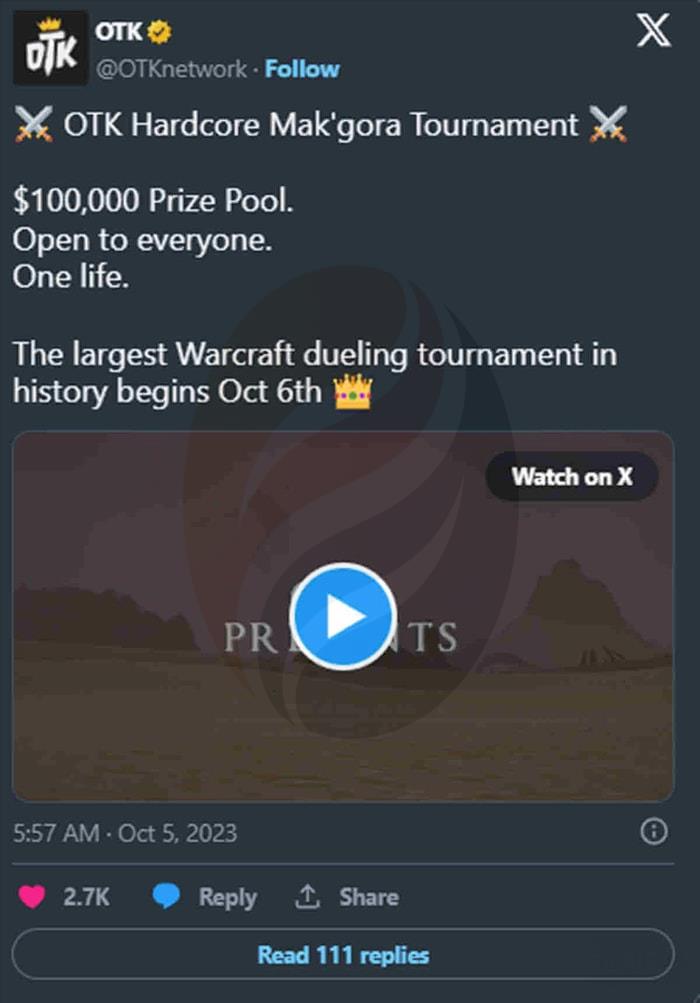The height and width of the screenshot is (1003, 700).
Task: Click the 2.7K likes count
Action: click(86, 897)
